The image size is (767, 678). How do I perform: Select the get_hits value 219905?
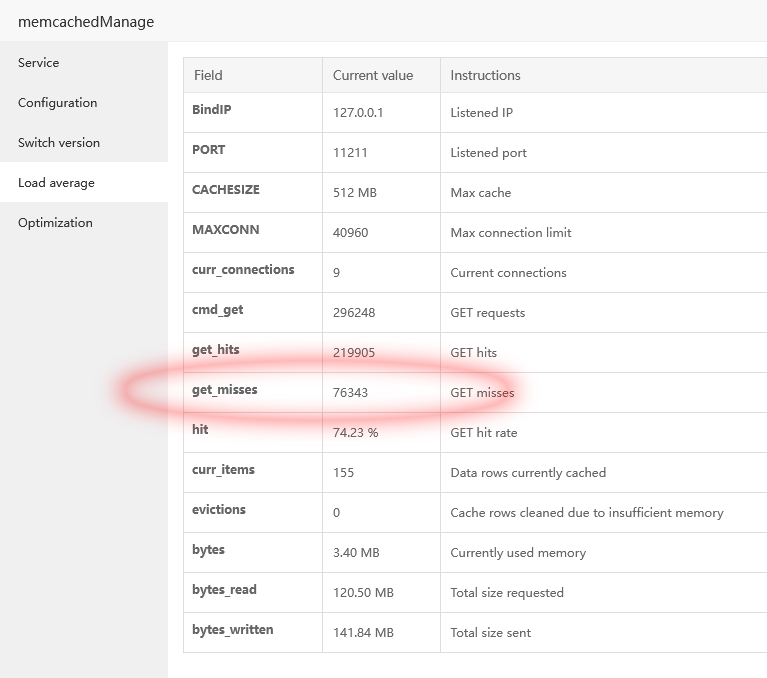point(354,353)
